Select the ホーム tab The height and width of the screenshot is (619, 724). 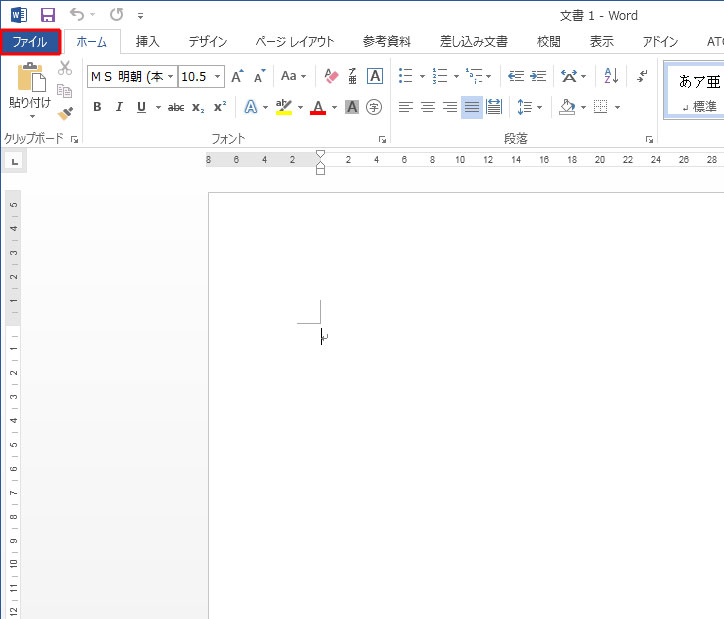[x=91, y=42]
